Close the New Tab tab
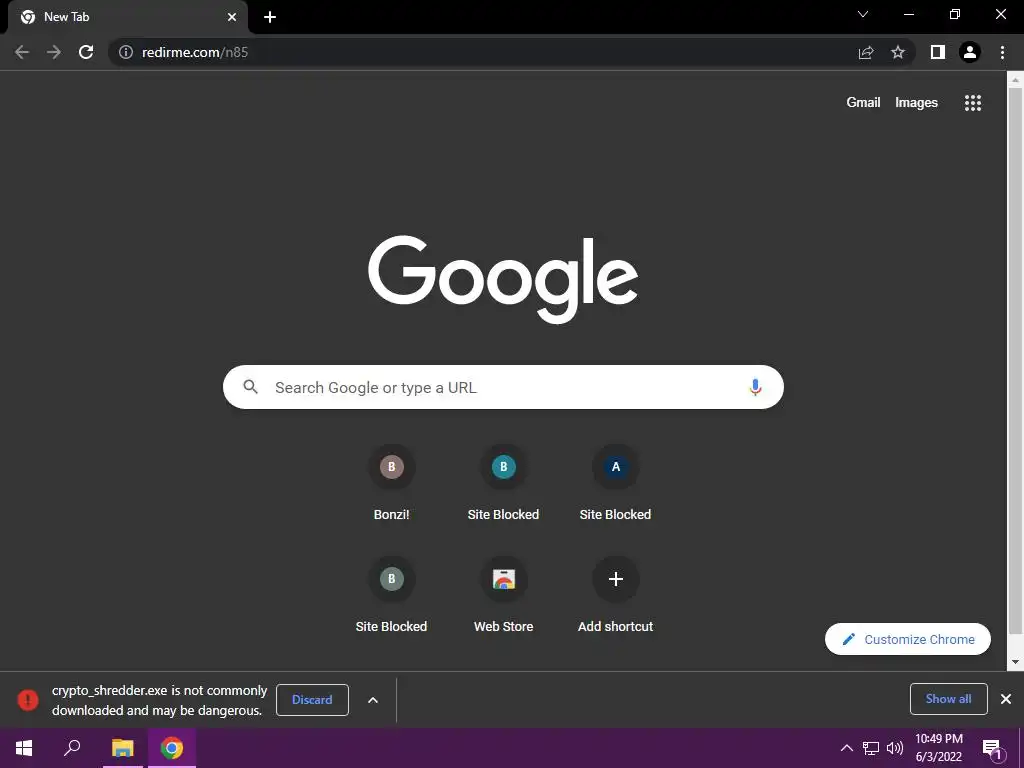 pyautogui.click(x=232, y=17)
